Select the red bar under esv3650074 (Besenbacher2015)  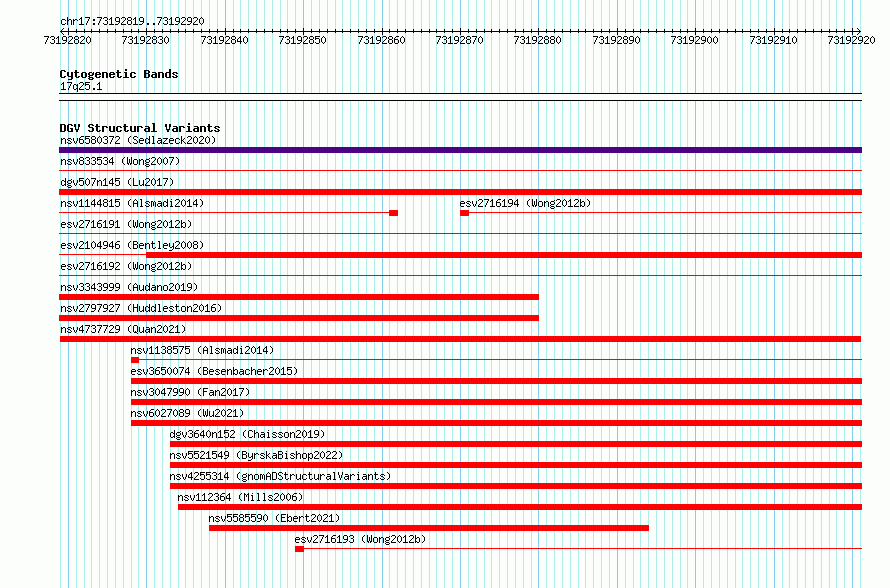click(496, 381)
